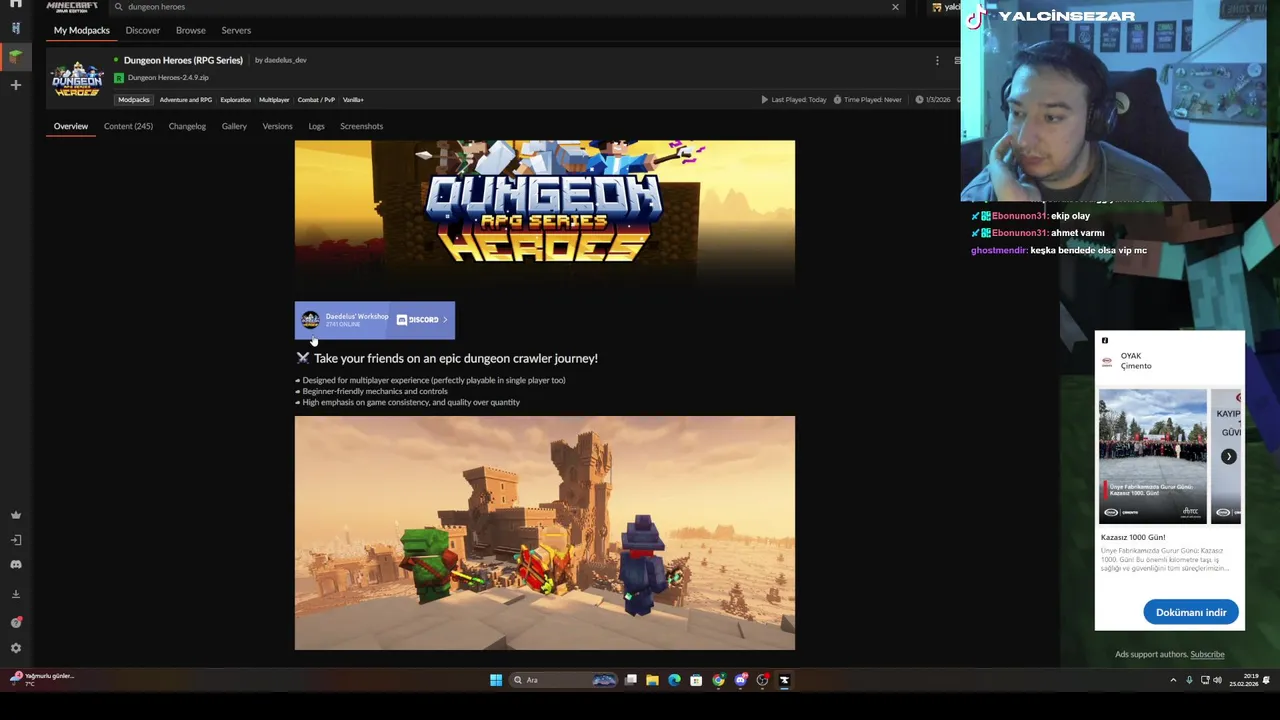Viewport: 1280px width, 720px height.
Task: Click the Dungeon Heroes-2.4.9.zip file name
Action: point(168,78)
